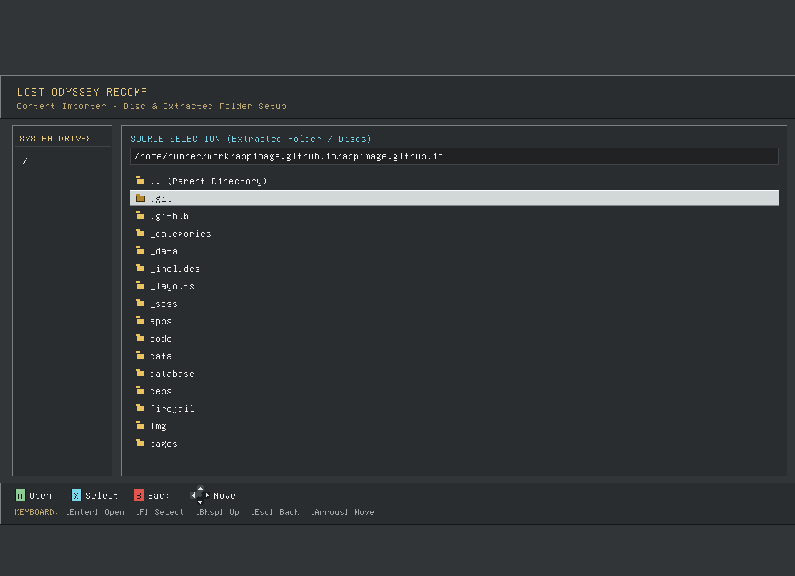Click the red Back button icon

coord(139,495)
